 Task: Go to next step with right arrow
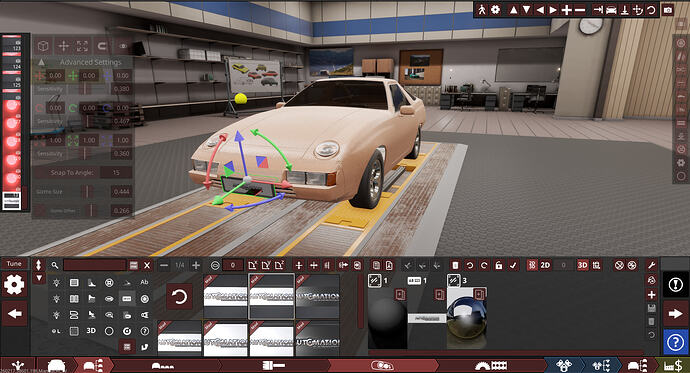[675, 314]
